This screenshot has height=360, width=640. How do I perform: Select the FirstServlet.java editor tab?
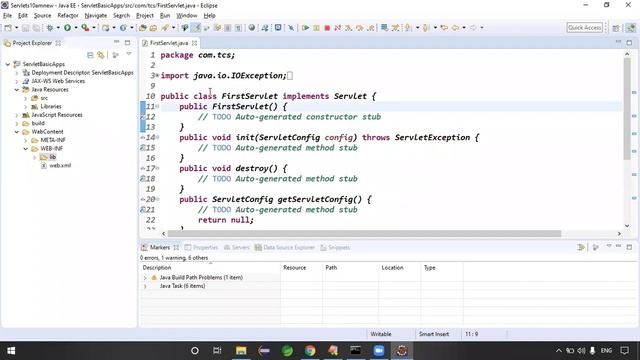tap(169, 43)
